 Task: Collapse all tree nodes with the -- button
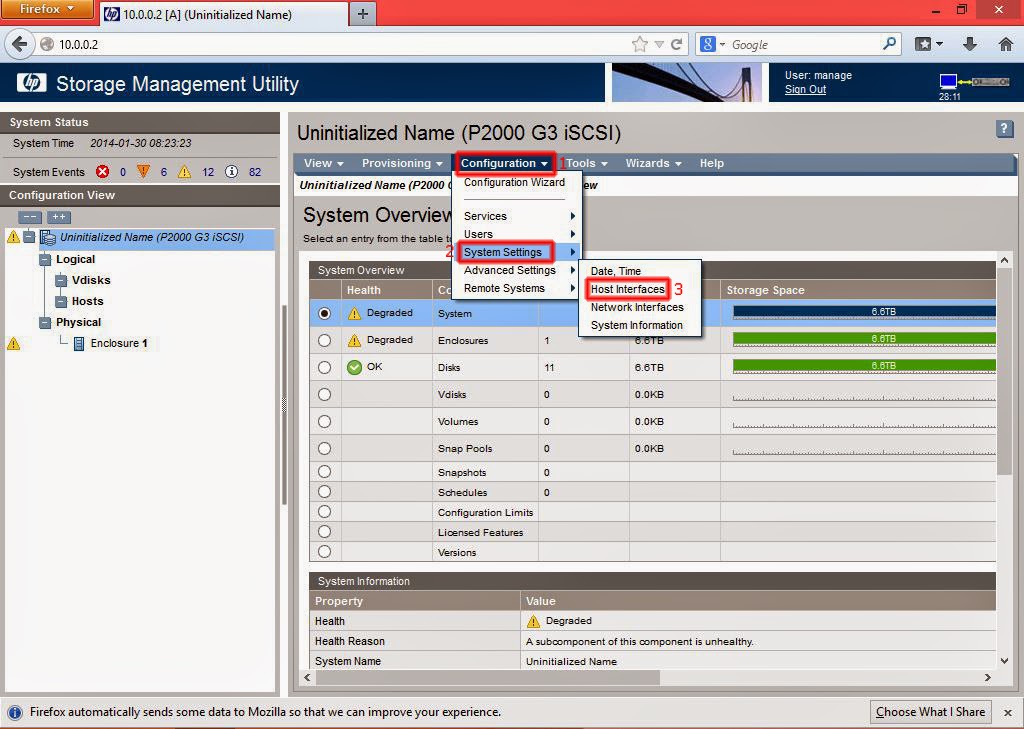(x=29, y=215)
